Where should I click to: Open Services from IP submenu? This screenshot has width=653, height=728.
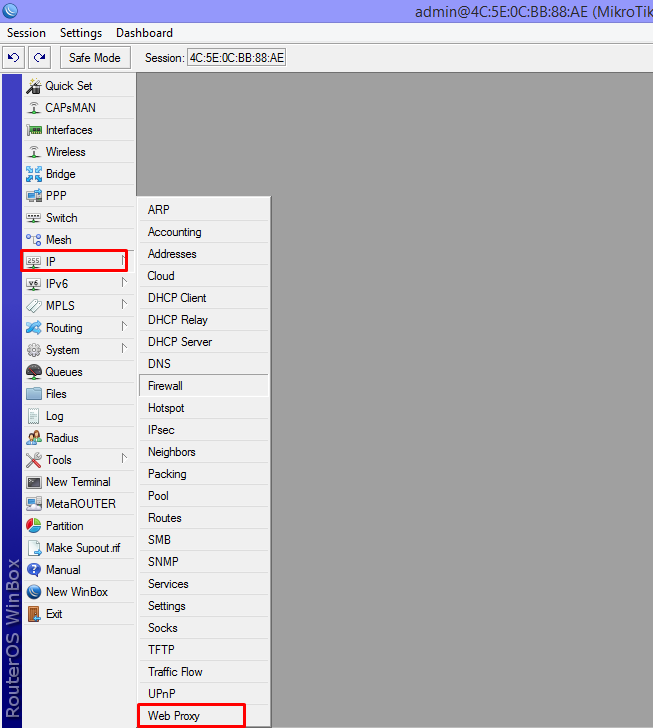coord(204,584)
